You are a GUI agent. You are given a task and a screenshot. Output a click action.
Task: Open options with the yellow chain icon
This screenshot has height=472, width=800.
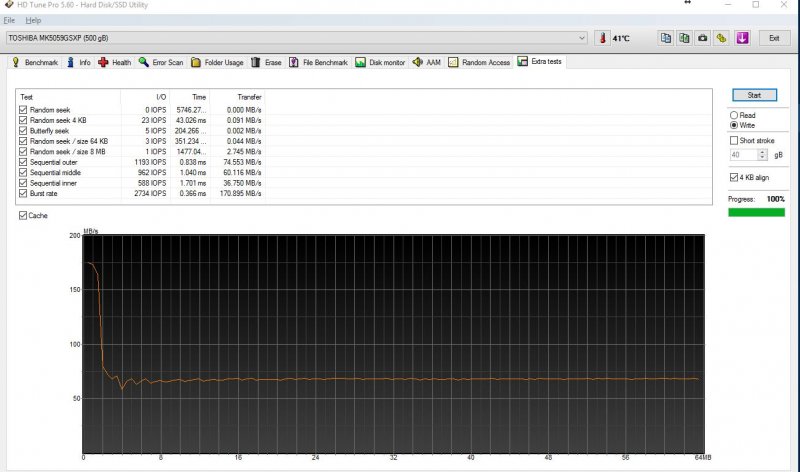[x=722, y=38]
